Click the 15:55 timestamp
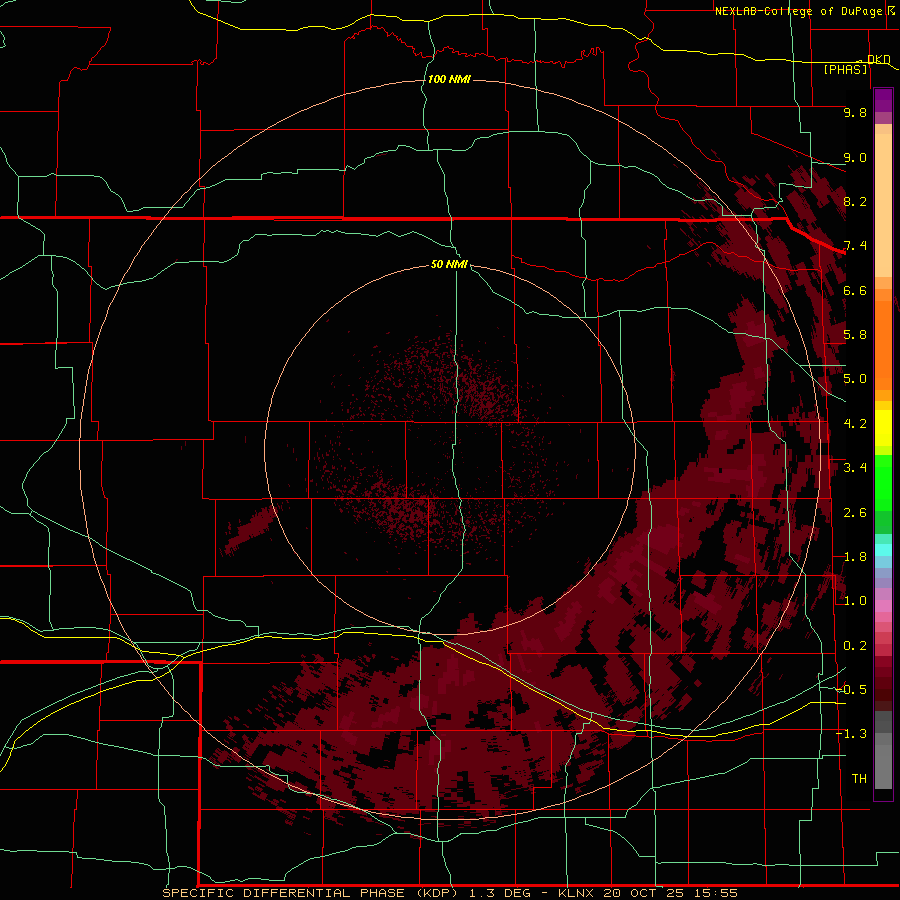900x900 pixels. (x=715, y=893)
